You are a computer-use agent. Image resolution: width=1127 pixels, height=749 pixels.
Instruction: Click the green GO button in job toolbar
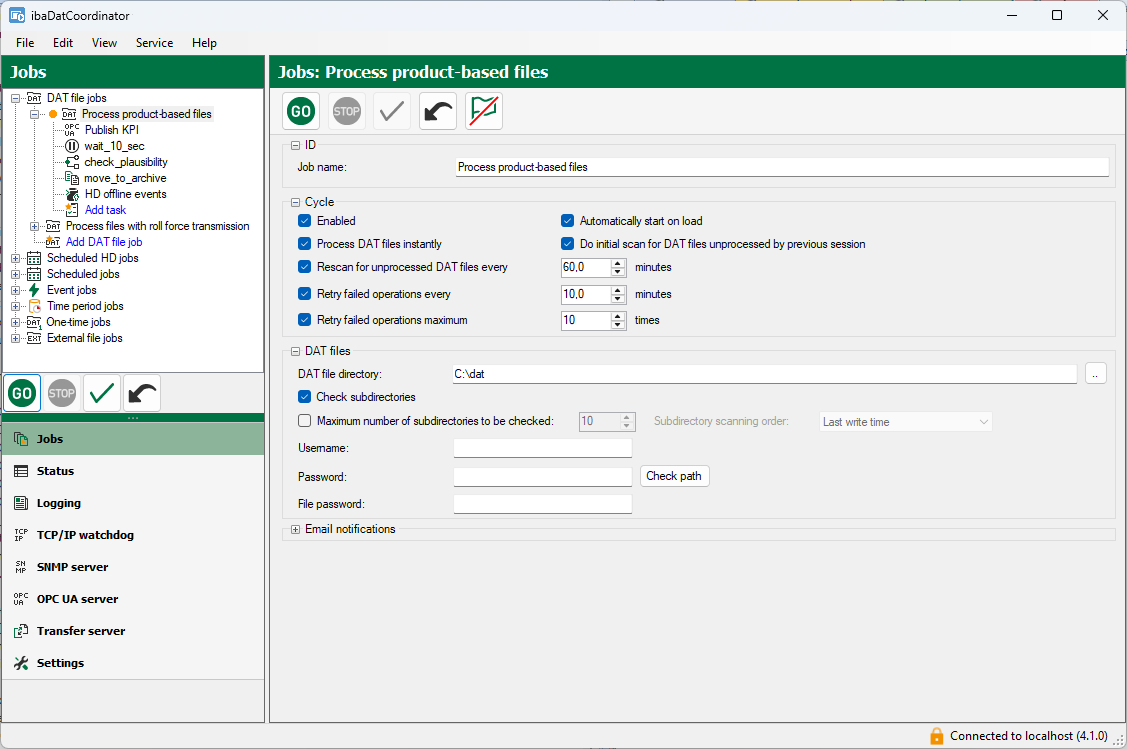click(300, 111)
